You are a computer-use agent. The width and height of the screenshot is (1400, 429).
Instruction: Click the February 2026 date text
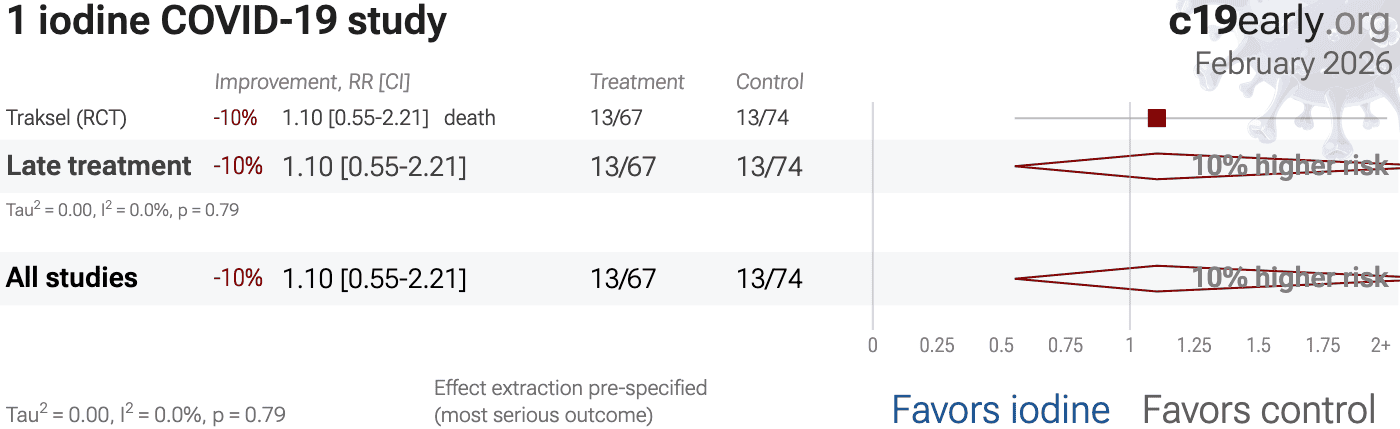(1293, 63)
